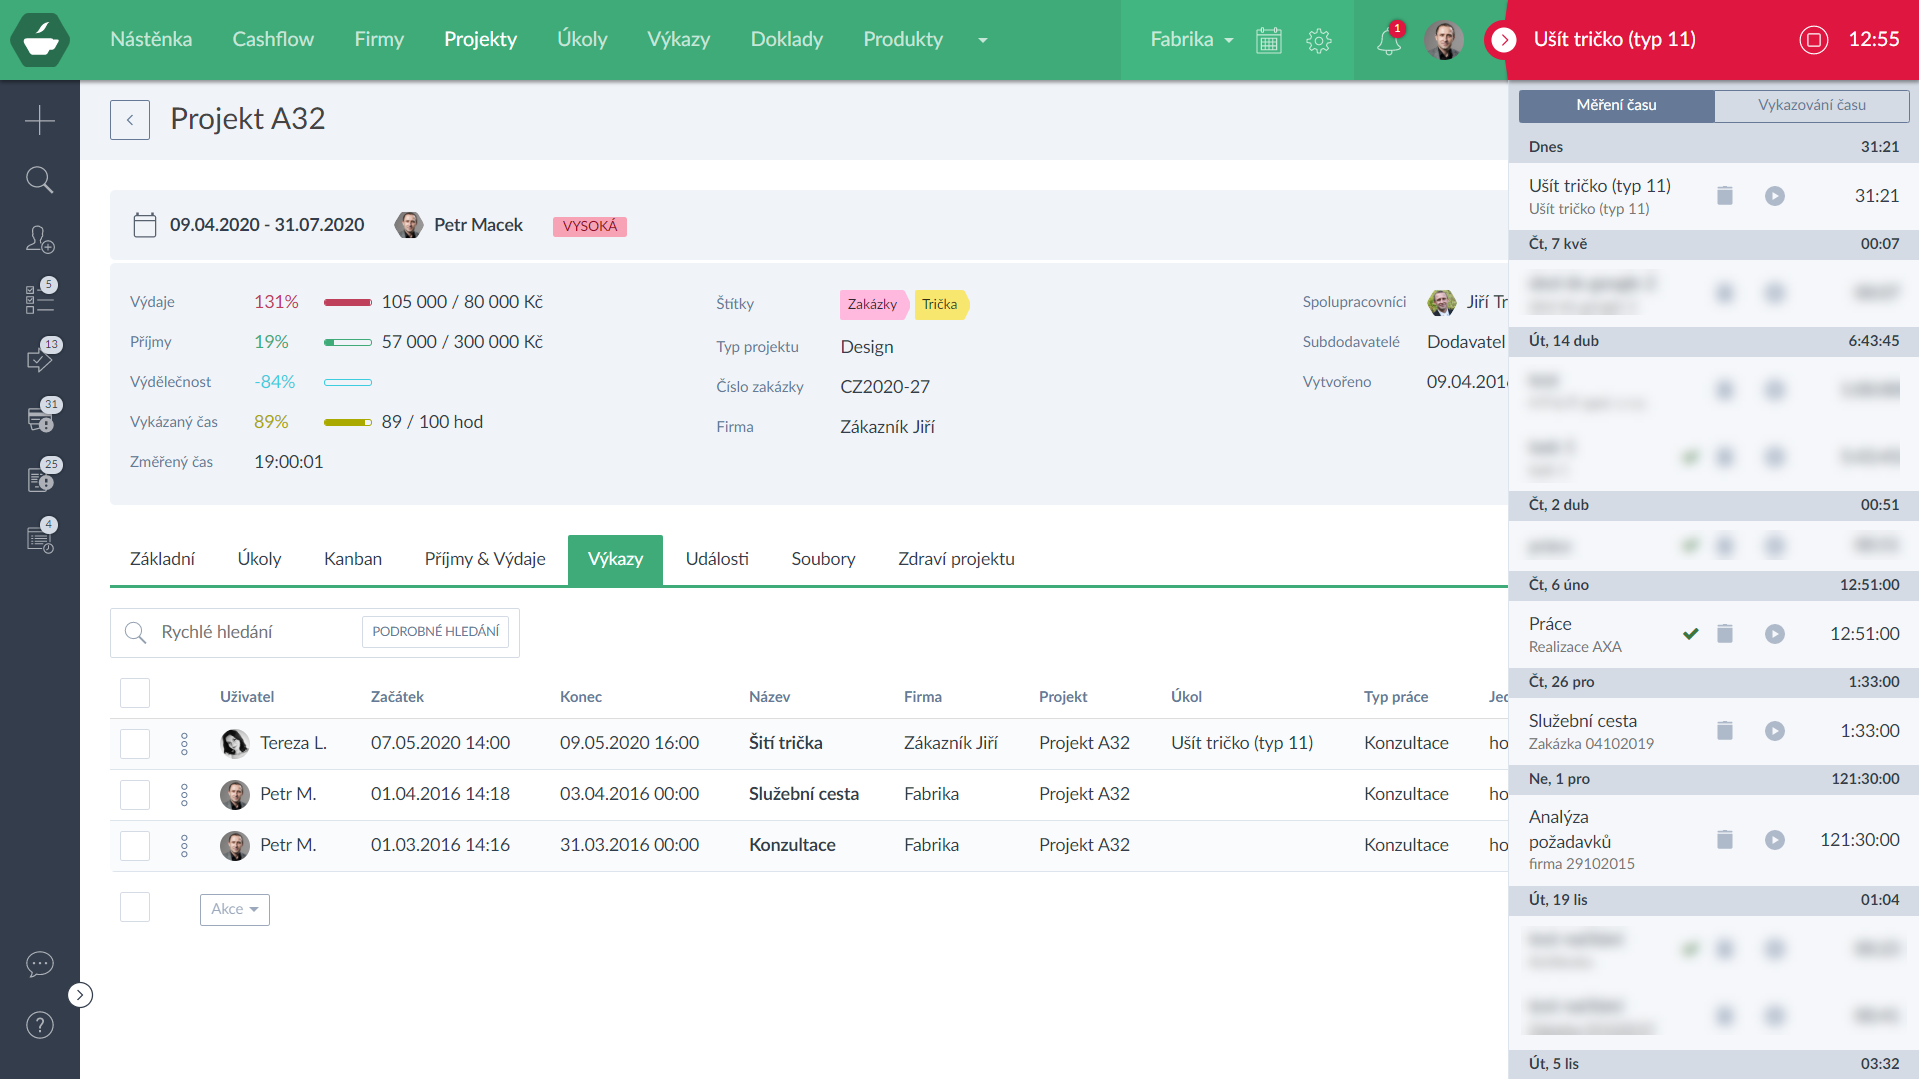Open the calendar icon in top bar
This screenshot has width=1919, height=1079.
1268,40
